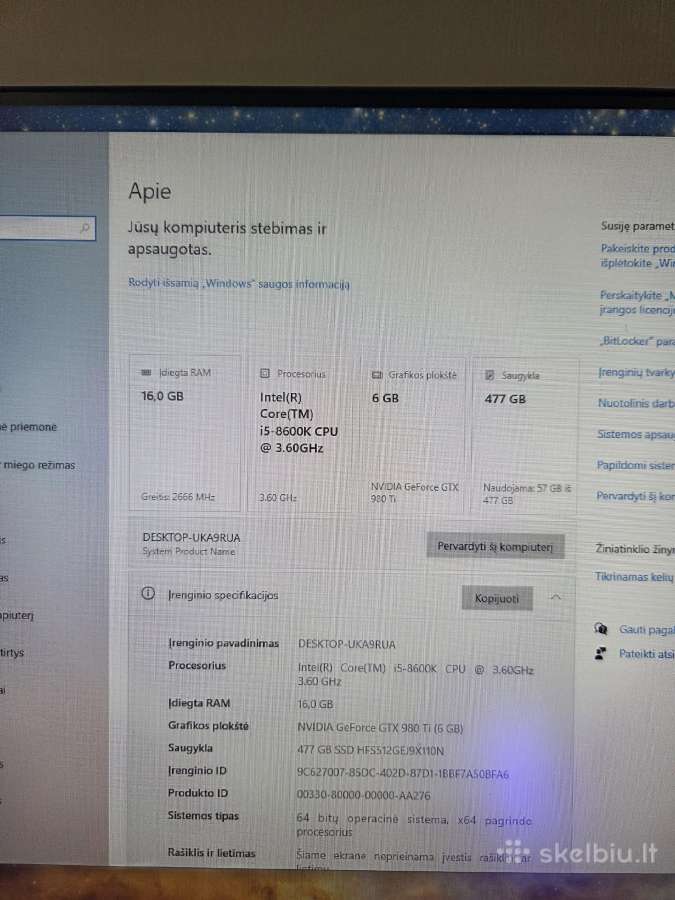Click the search input field in sidebar
Viewport: 675px width, 900px height.
tap(47, 228)
